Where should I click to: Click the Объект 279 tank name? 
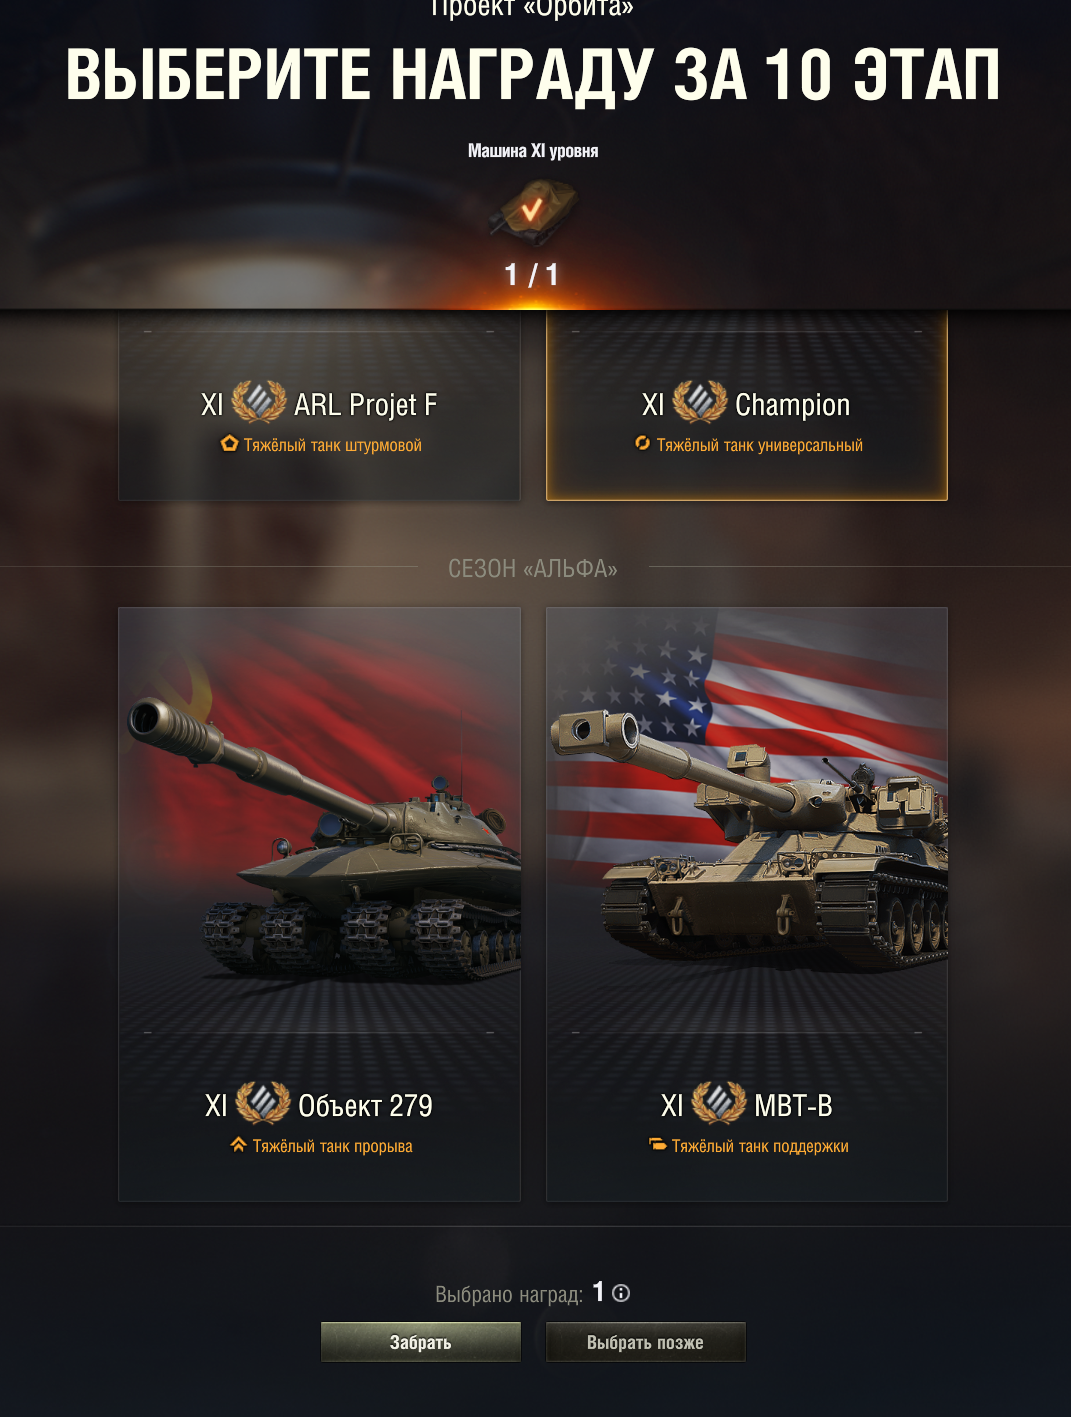365,1106
